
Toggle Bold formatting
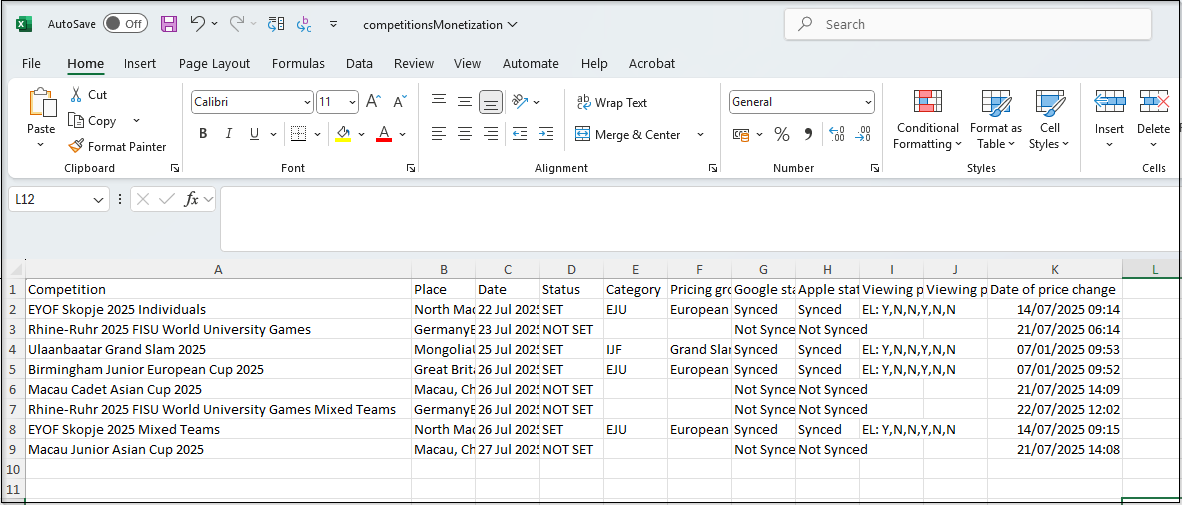tap(203, 134)
